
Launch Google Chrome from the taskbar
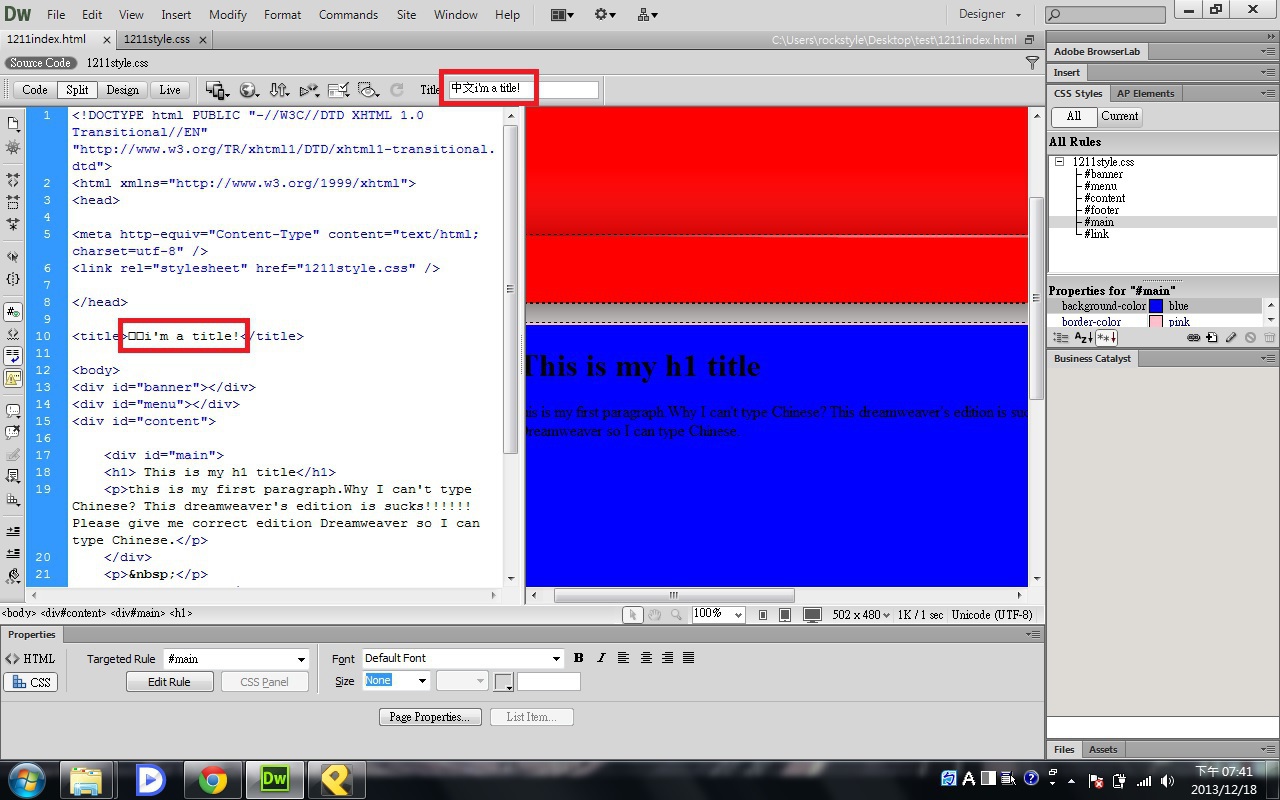pyautogui.click(x=212, y=779)
